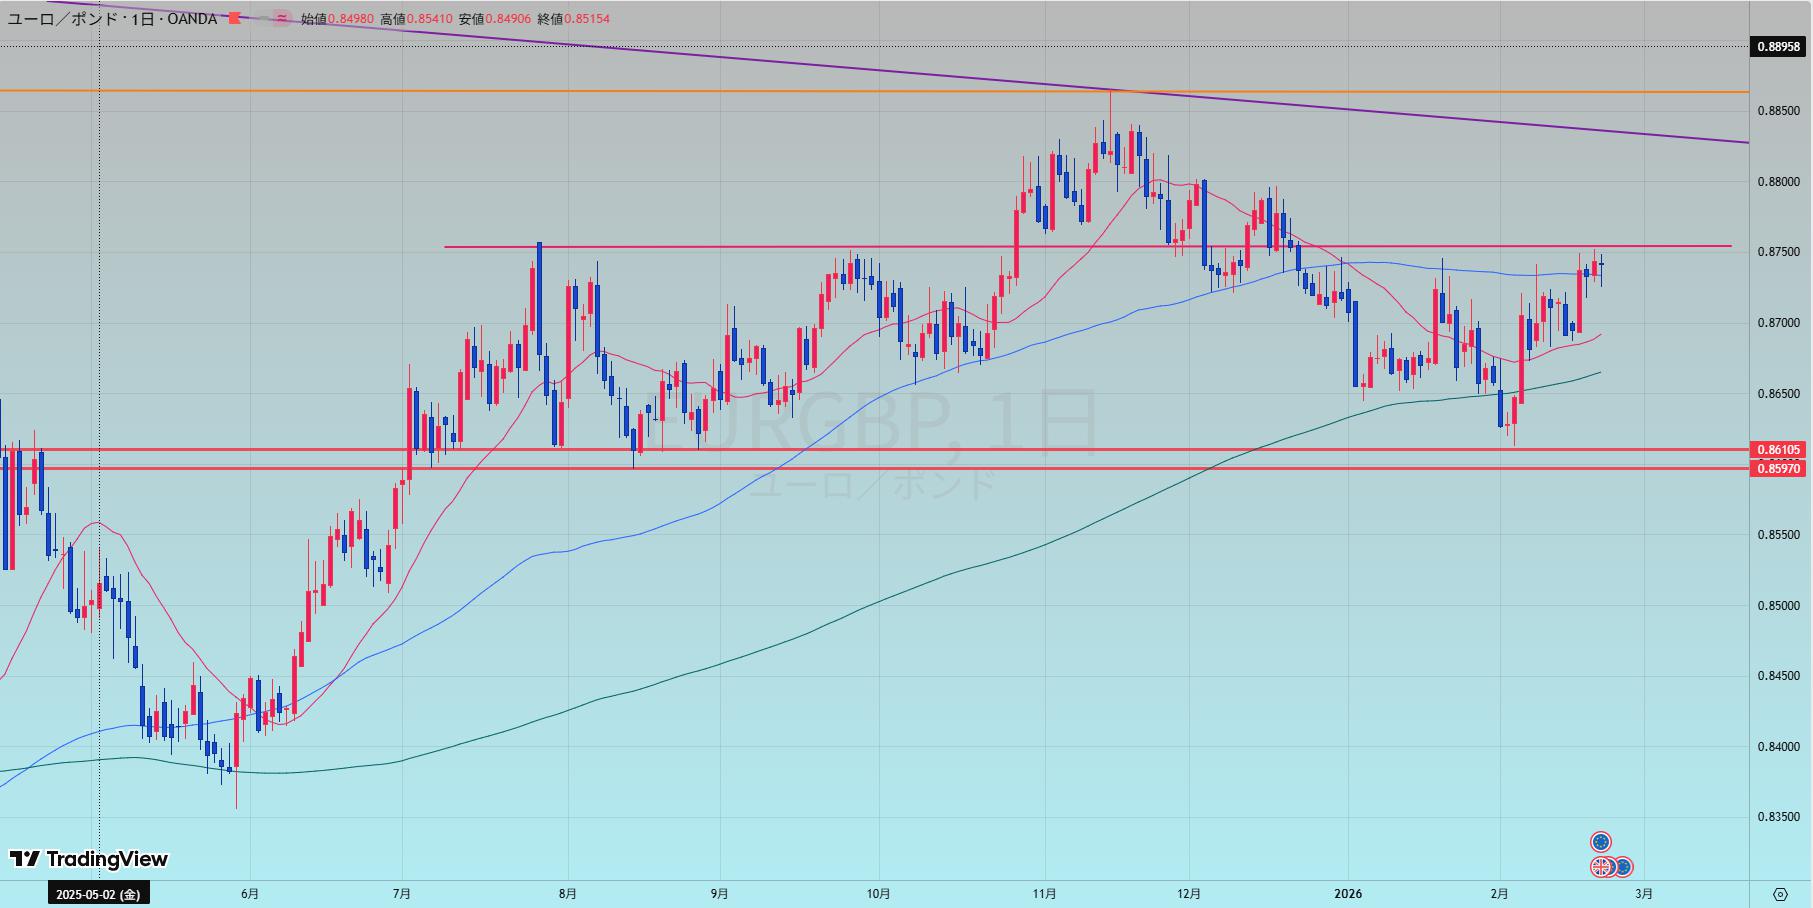Viewport: 1813px width, 908px height.
Task: Click the TradingView logo
Action: [89, 859]
